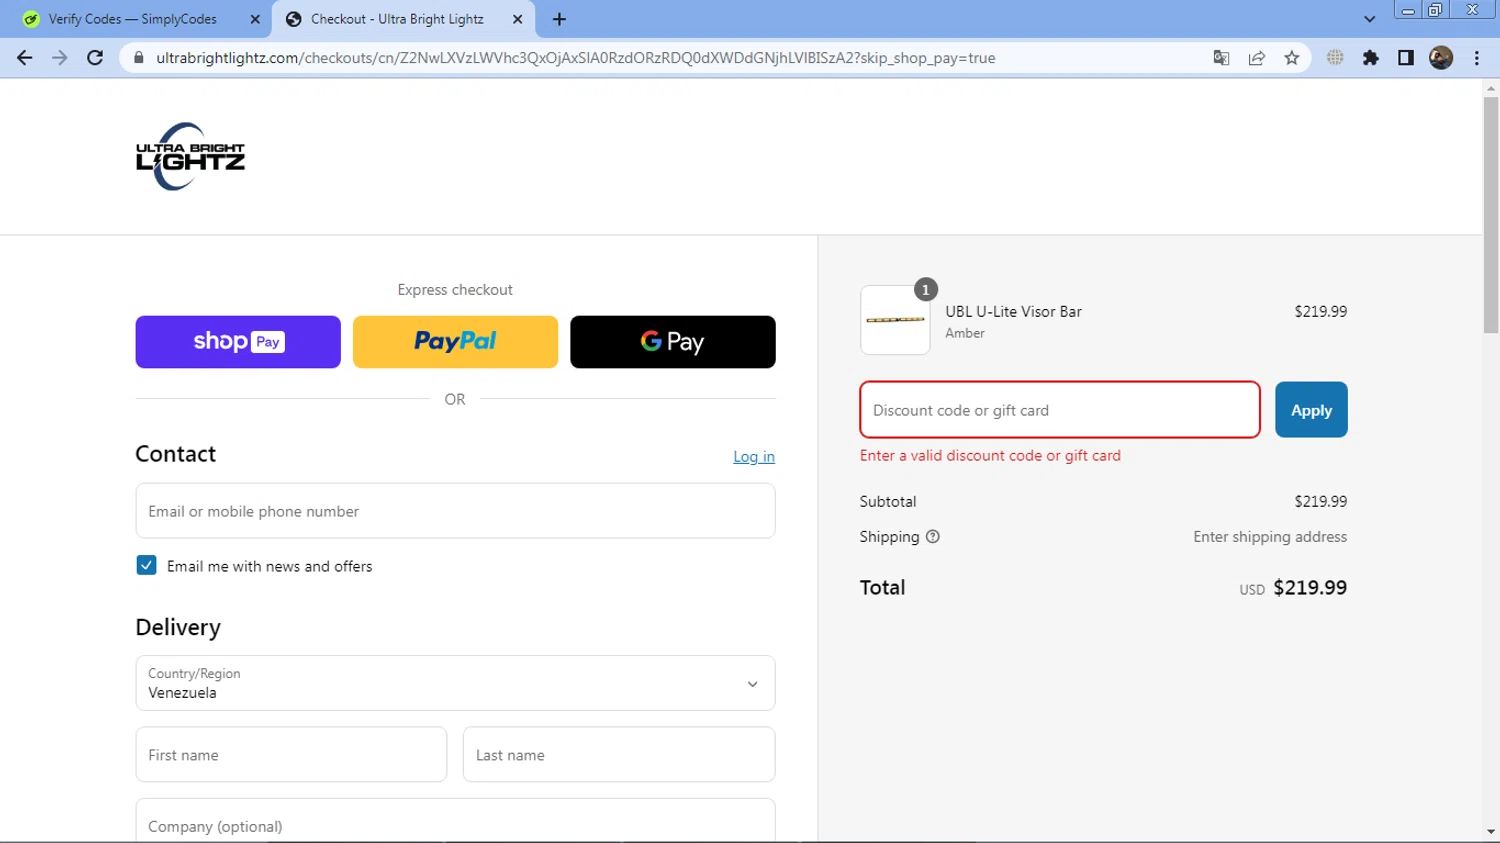Go back with the browser back arrow

[25, 58]
